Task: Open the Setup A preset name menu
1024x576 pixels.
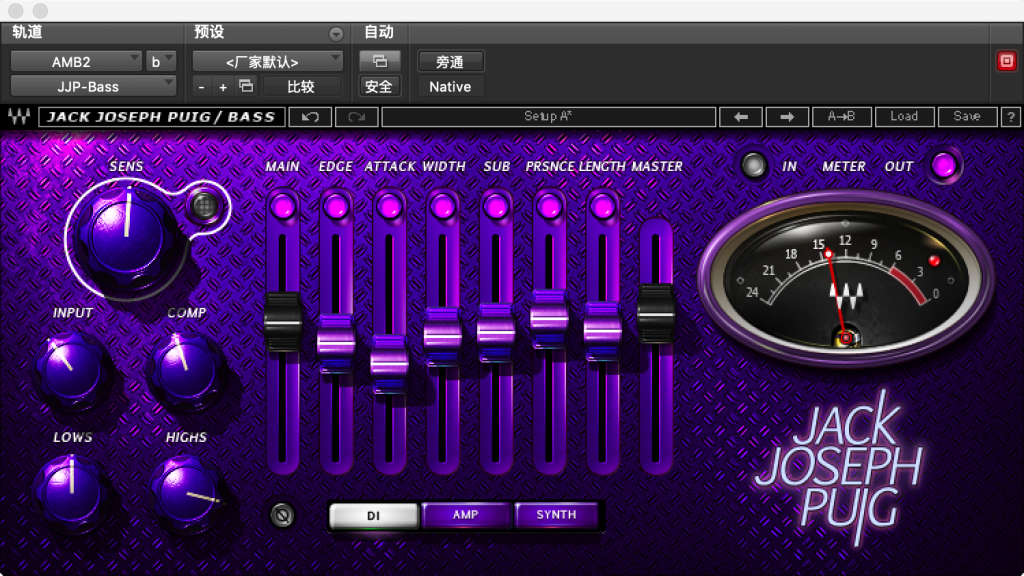Action: point(549,117)
